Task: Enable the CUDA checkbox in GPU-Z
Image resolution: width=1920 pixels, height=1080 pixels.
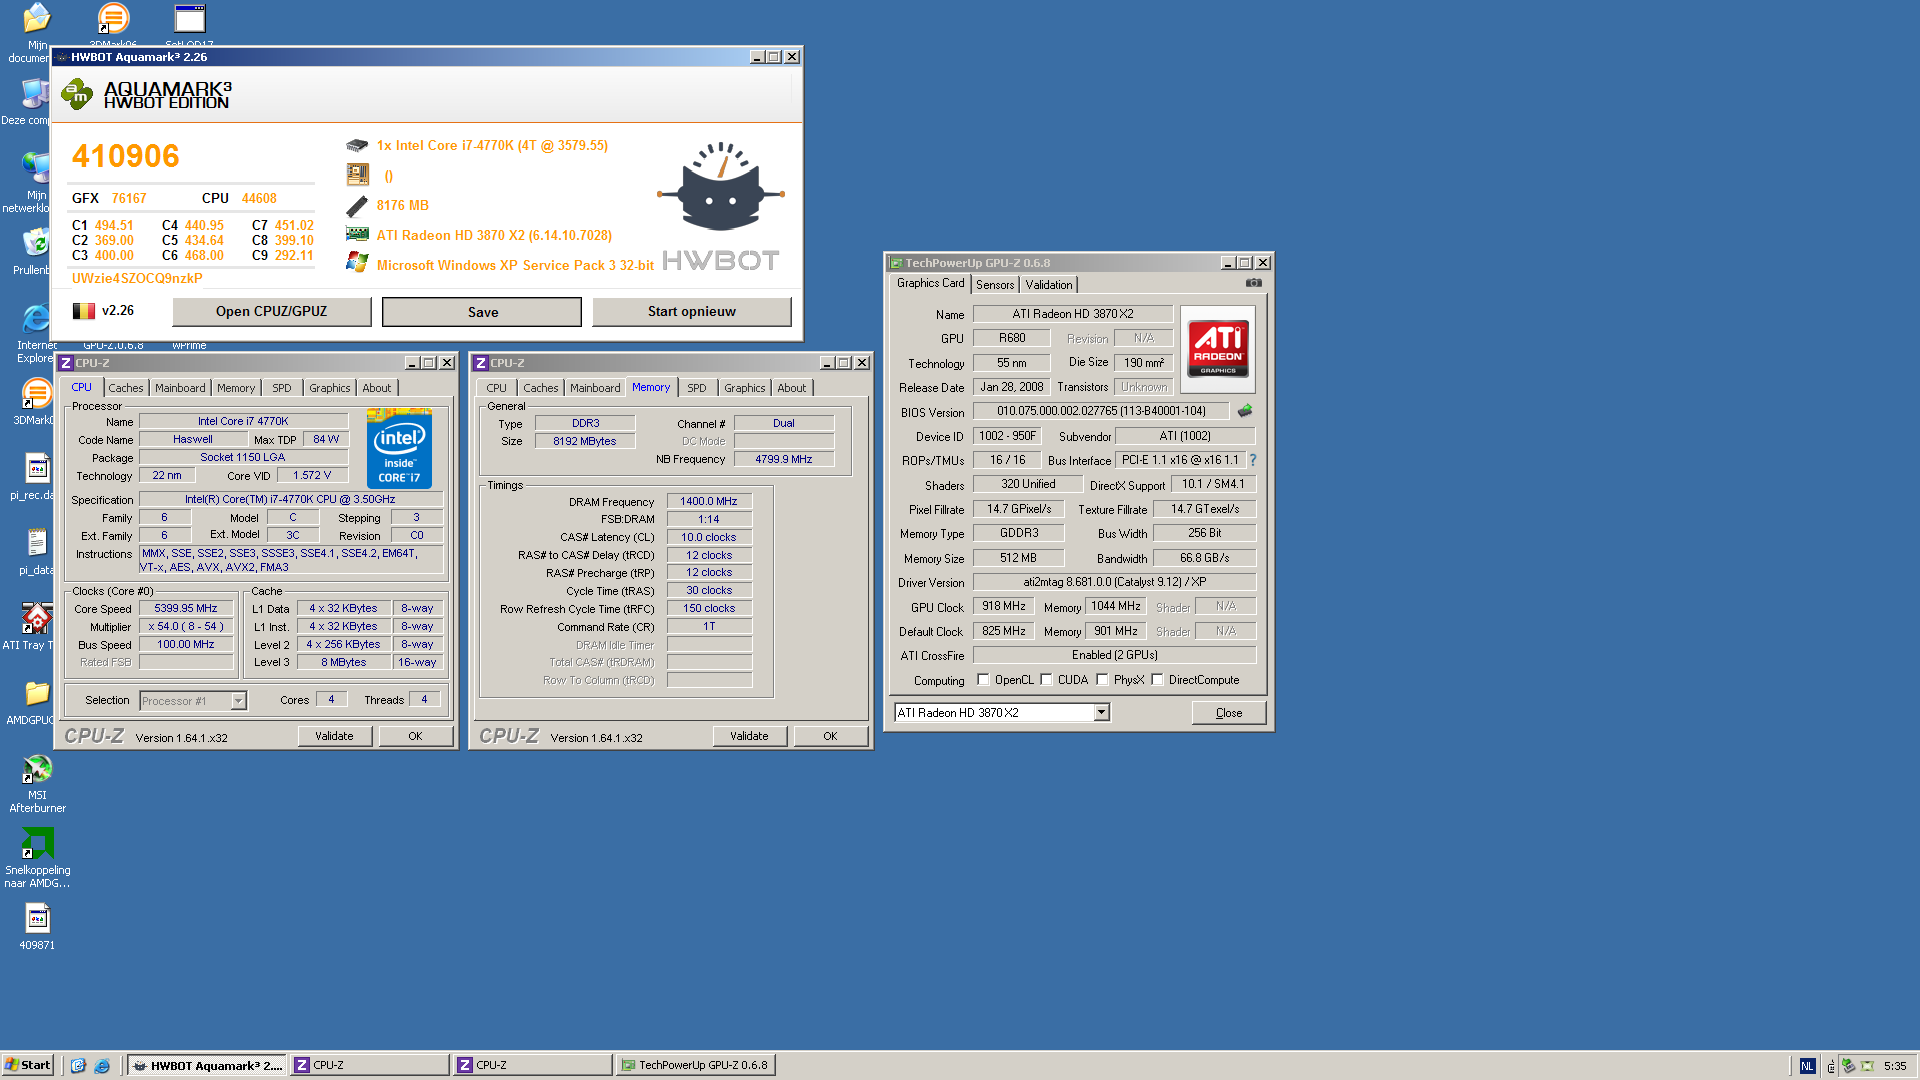Action: point(1046,680)
